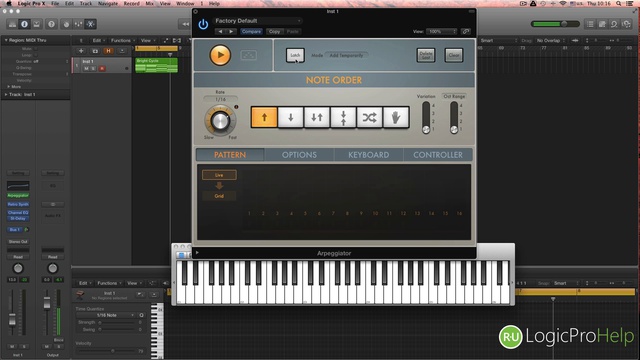The image size is (640, 360).
Task: Open the Mix menu in menu bar
Action: pos(150,3)
